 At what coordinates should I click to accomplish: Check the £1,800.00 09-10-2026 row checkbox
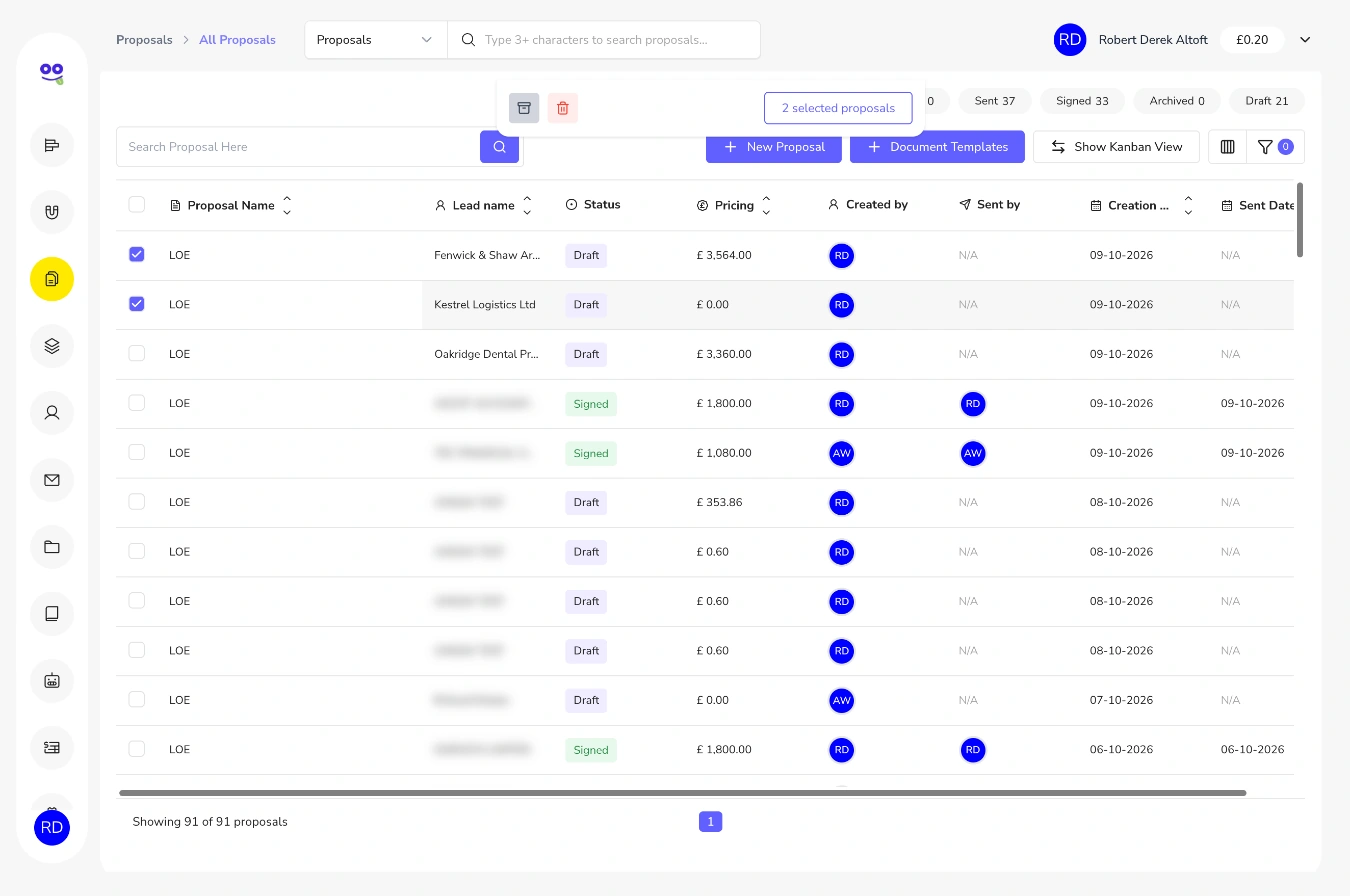(x=137, y=403)
